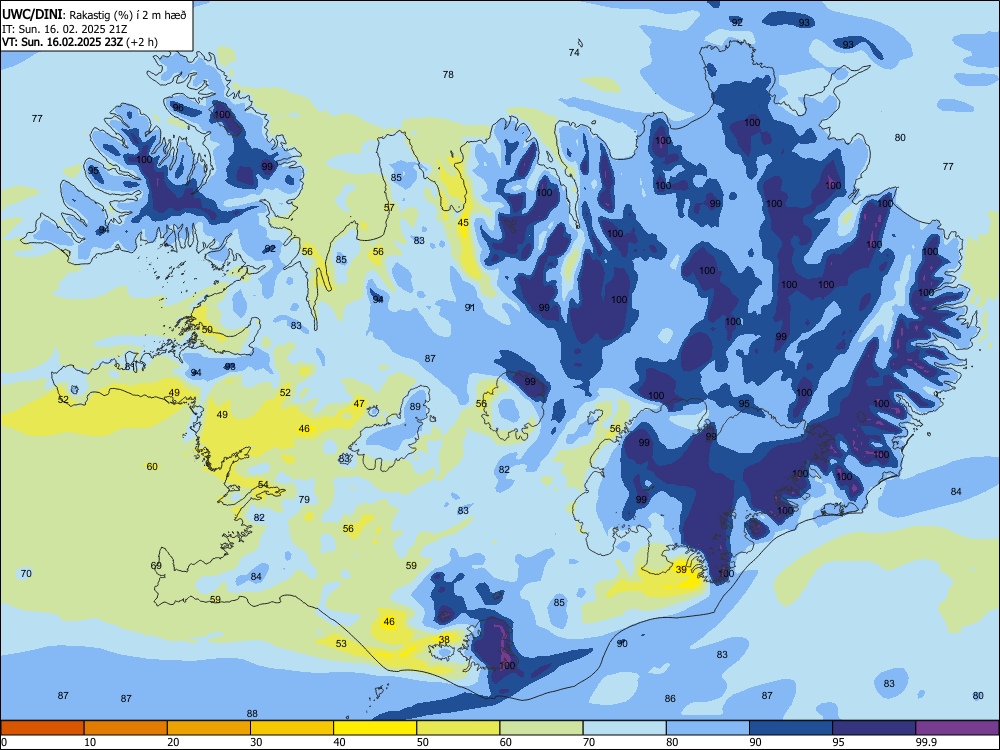Image resolution: width=1000 pixels, height=750 pixels.
Task: Click the legend tick label 30
Action: [x=256, y=742]
